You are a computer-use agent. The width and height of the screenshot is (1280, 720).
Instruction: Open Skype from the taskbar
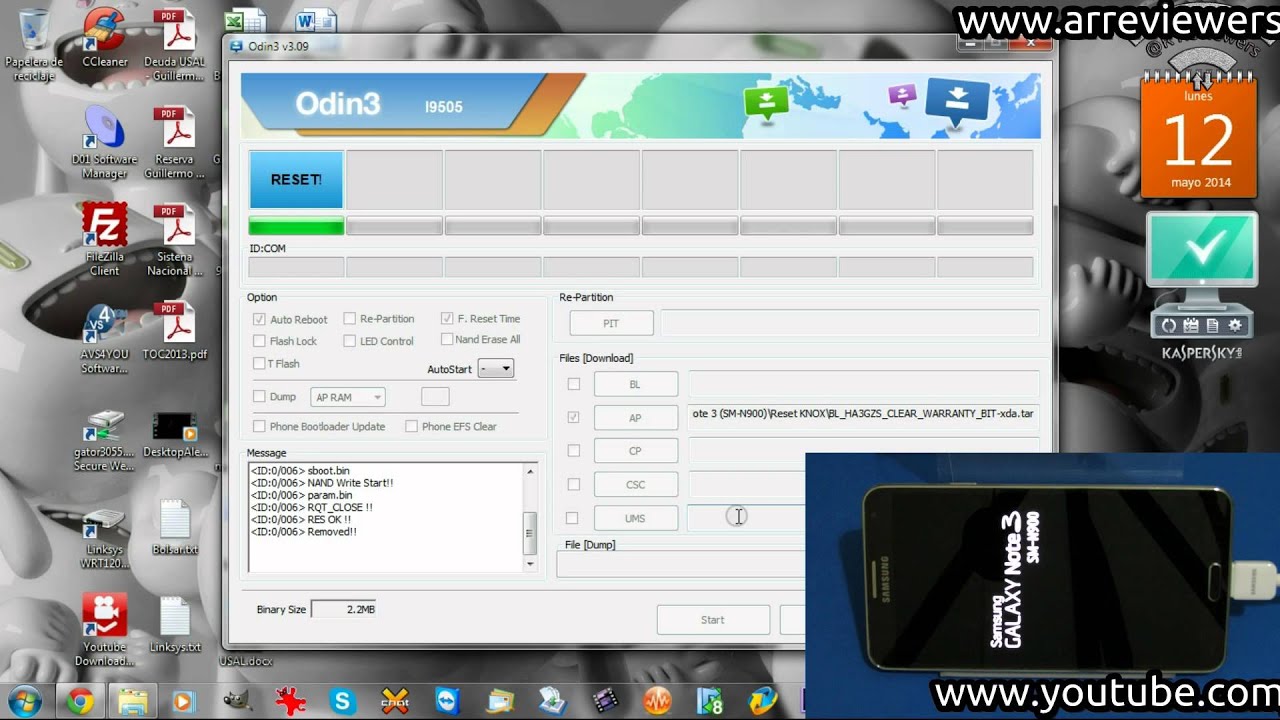tap(342, 701)
